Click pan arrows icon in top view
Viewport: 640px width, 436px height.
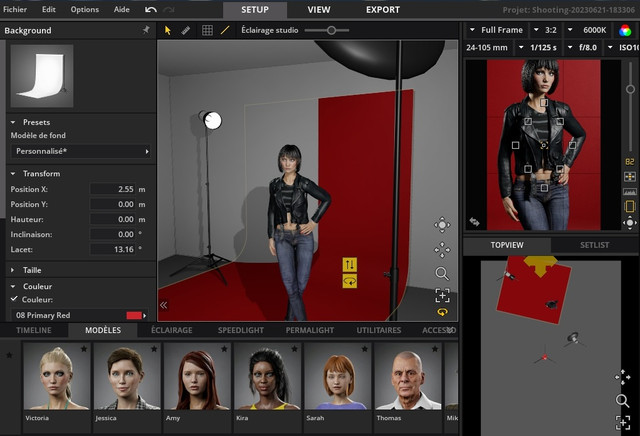point(622,377)
